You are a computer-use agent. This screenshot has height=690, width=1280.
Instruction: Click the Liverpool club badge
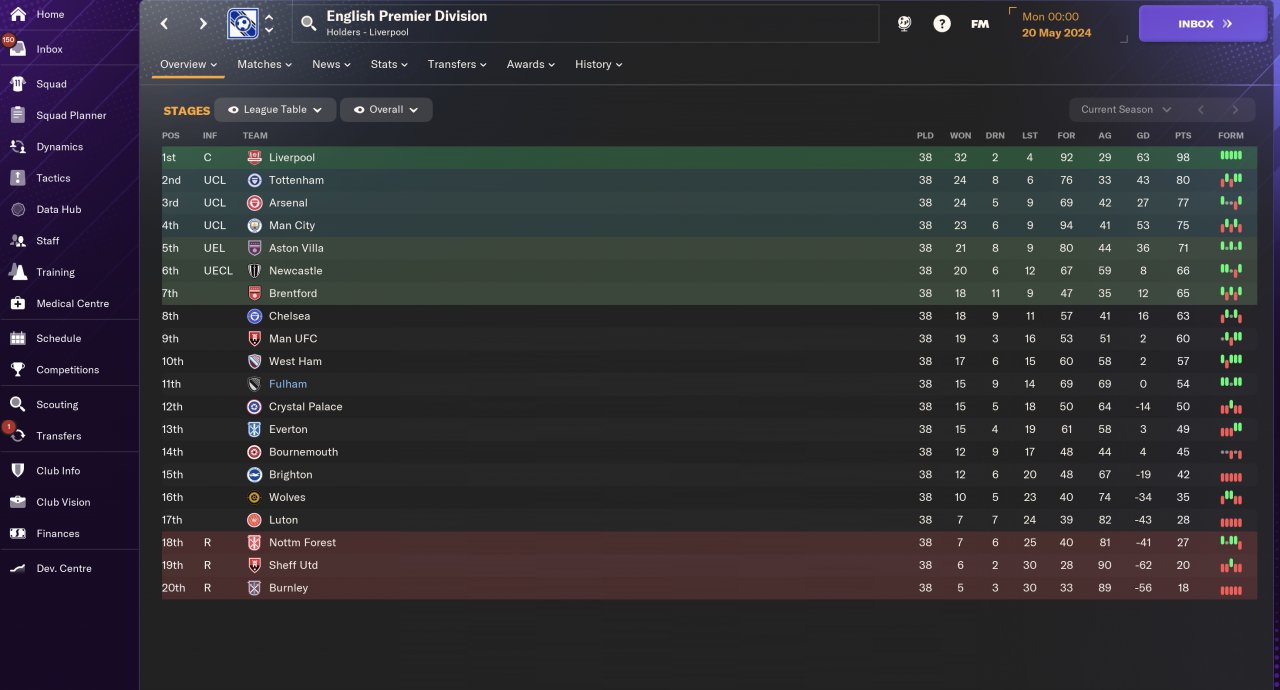[x=254, y=158]
